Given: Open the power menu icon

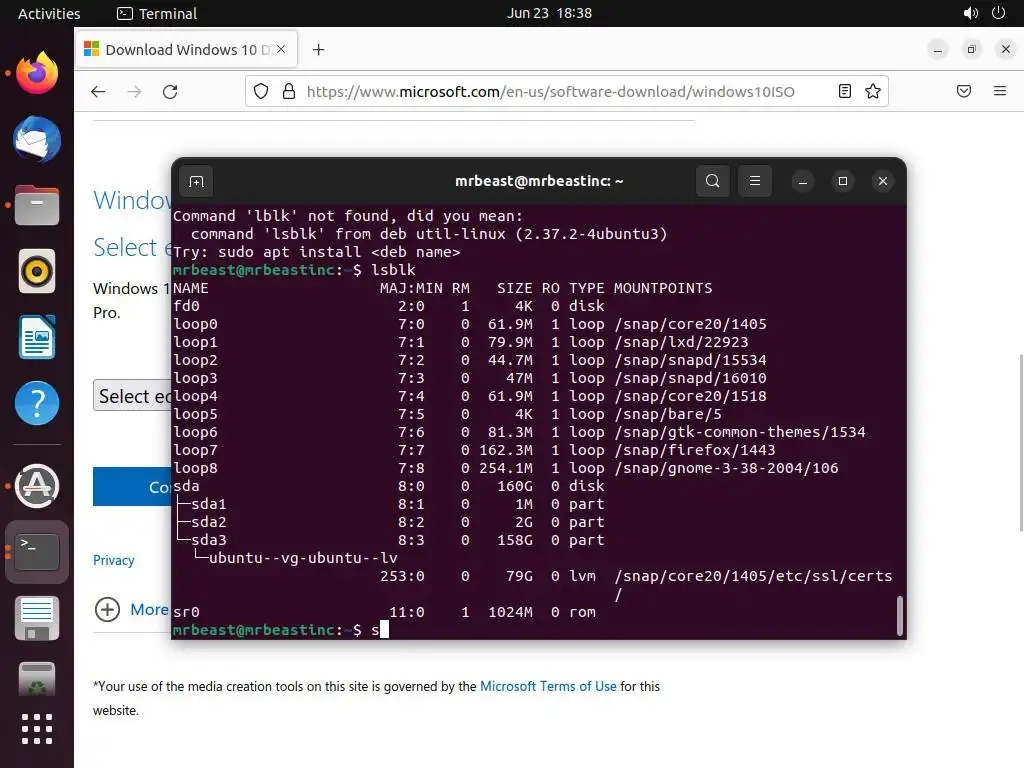Looking at the screenshot, I should 999,13.
